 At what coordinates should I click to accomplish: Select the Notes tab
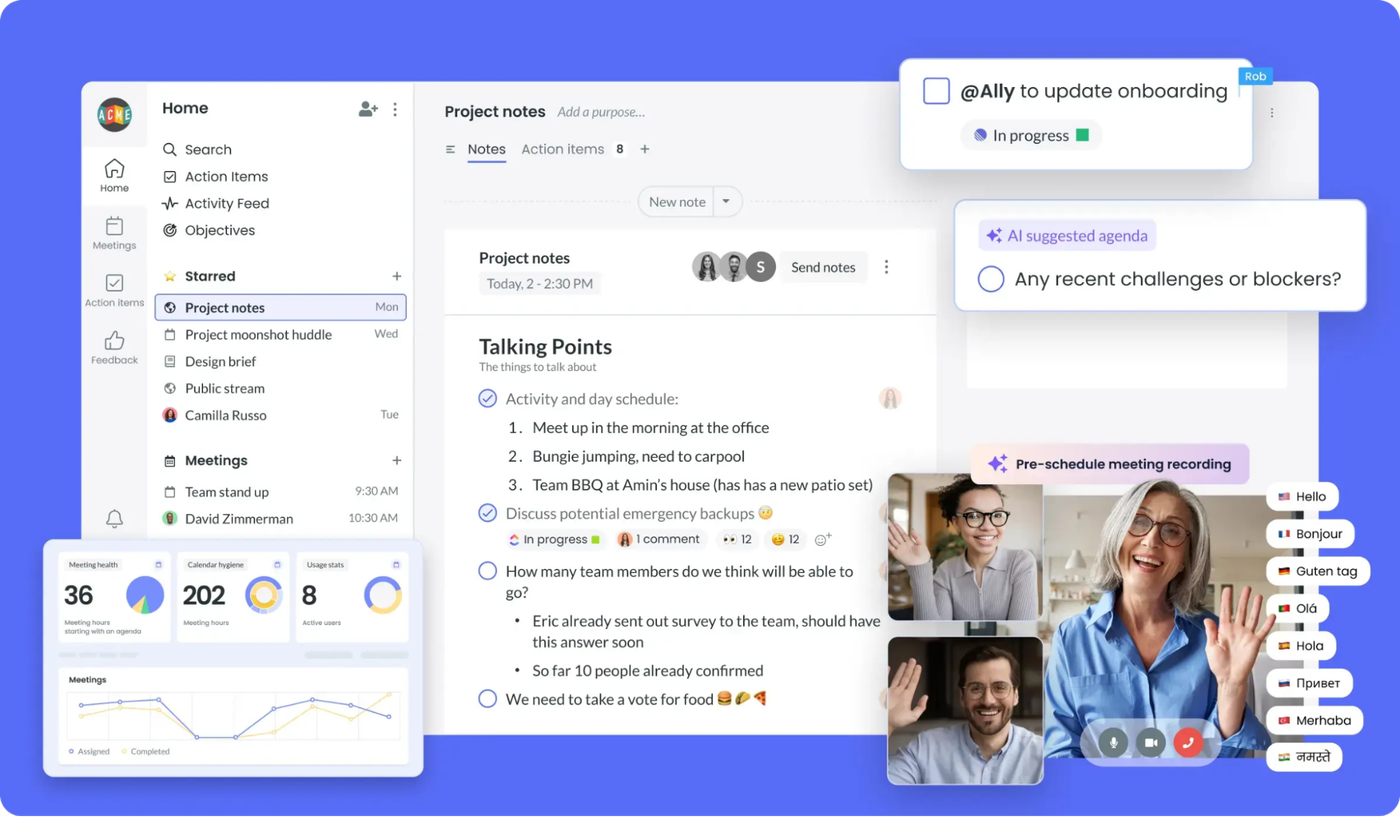486,150
